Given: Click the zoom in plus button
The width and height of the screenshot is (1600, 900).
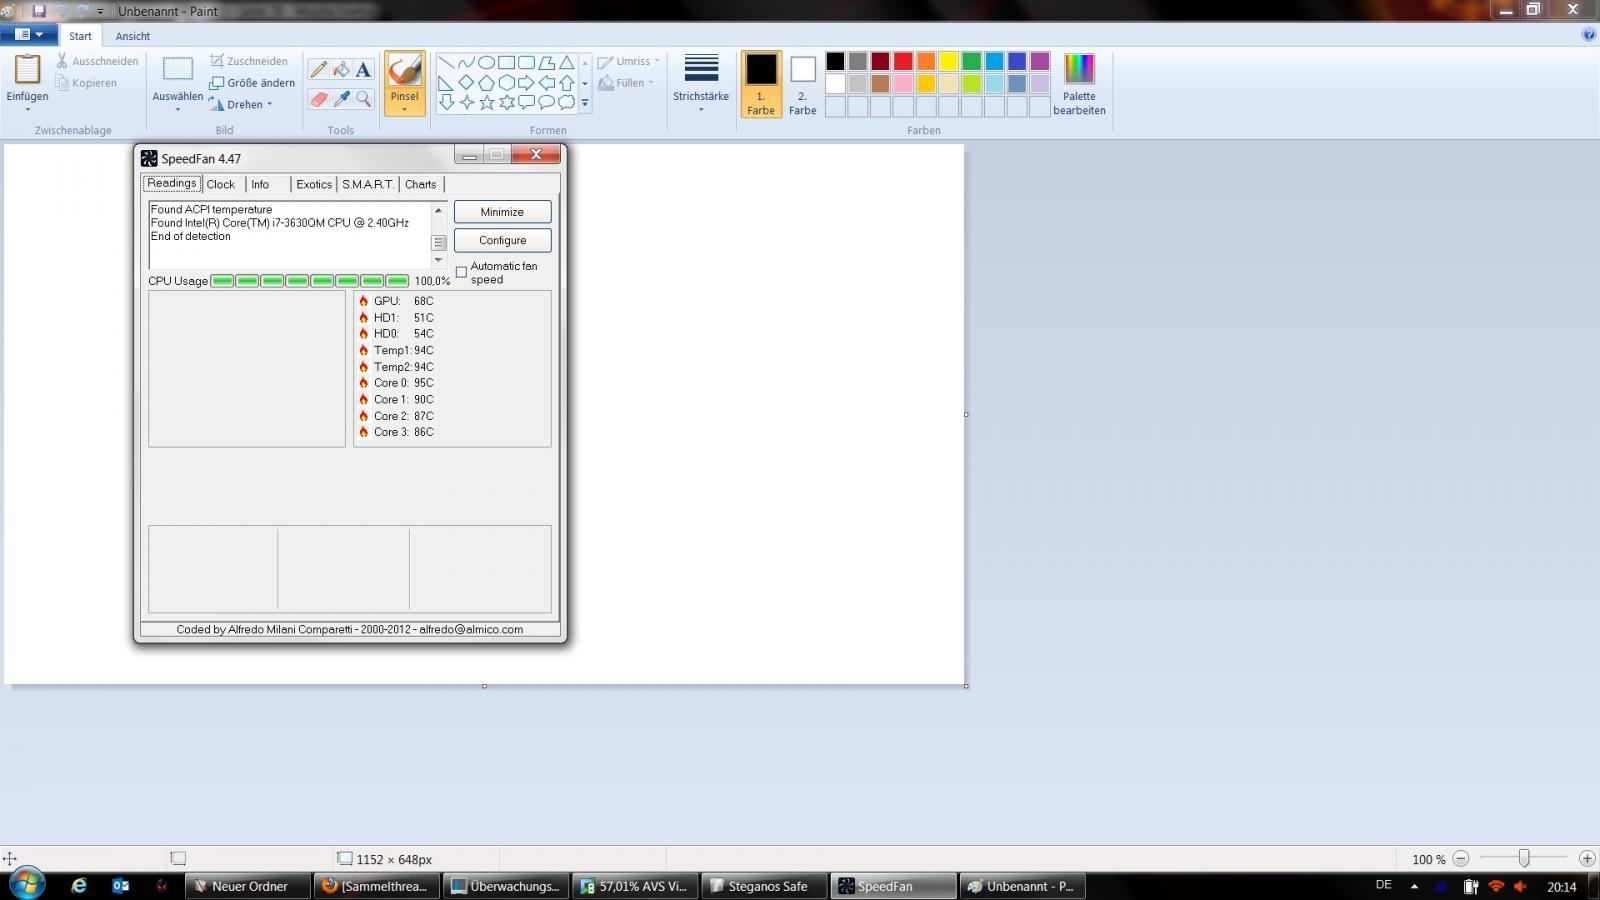Looking at the screenshot, I should (x=1587, y=859).
